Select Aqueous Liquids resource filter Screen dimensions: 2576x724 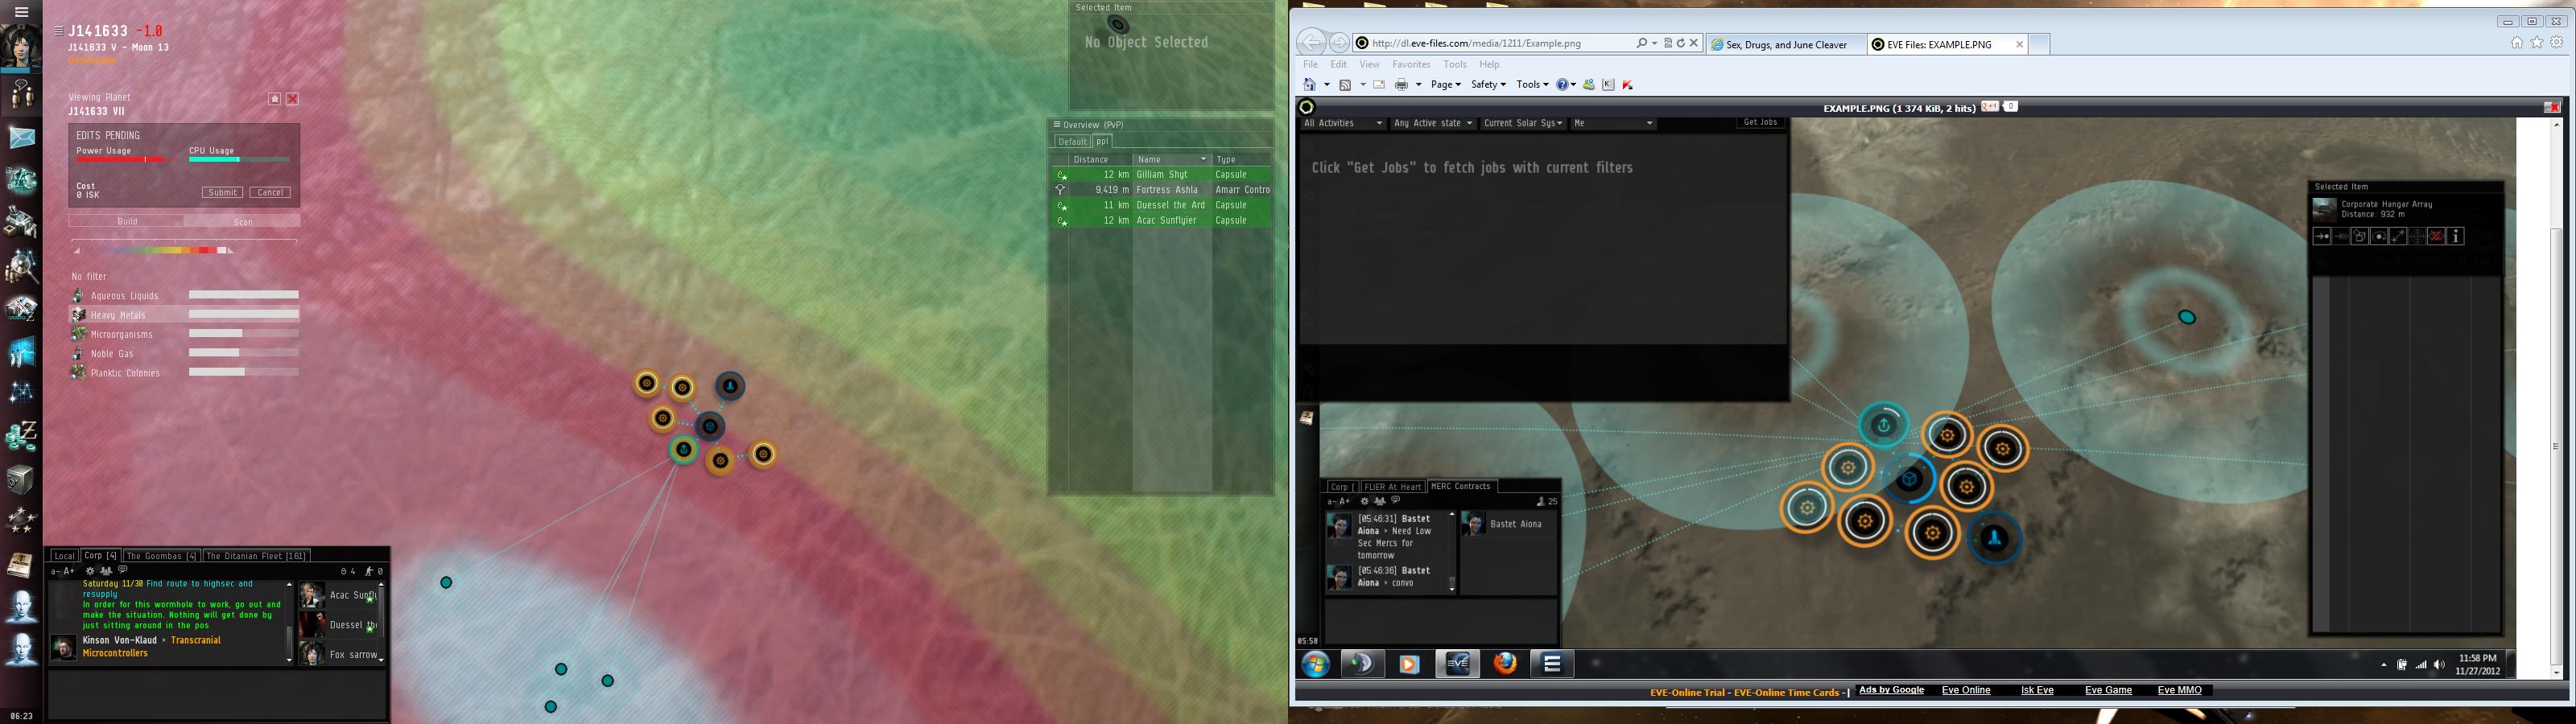click(x=184, y=296)
